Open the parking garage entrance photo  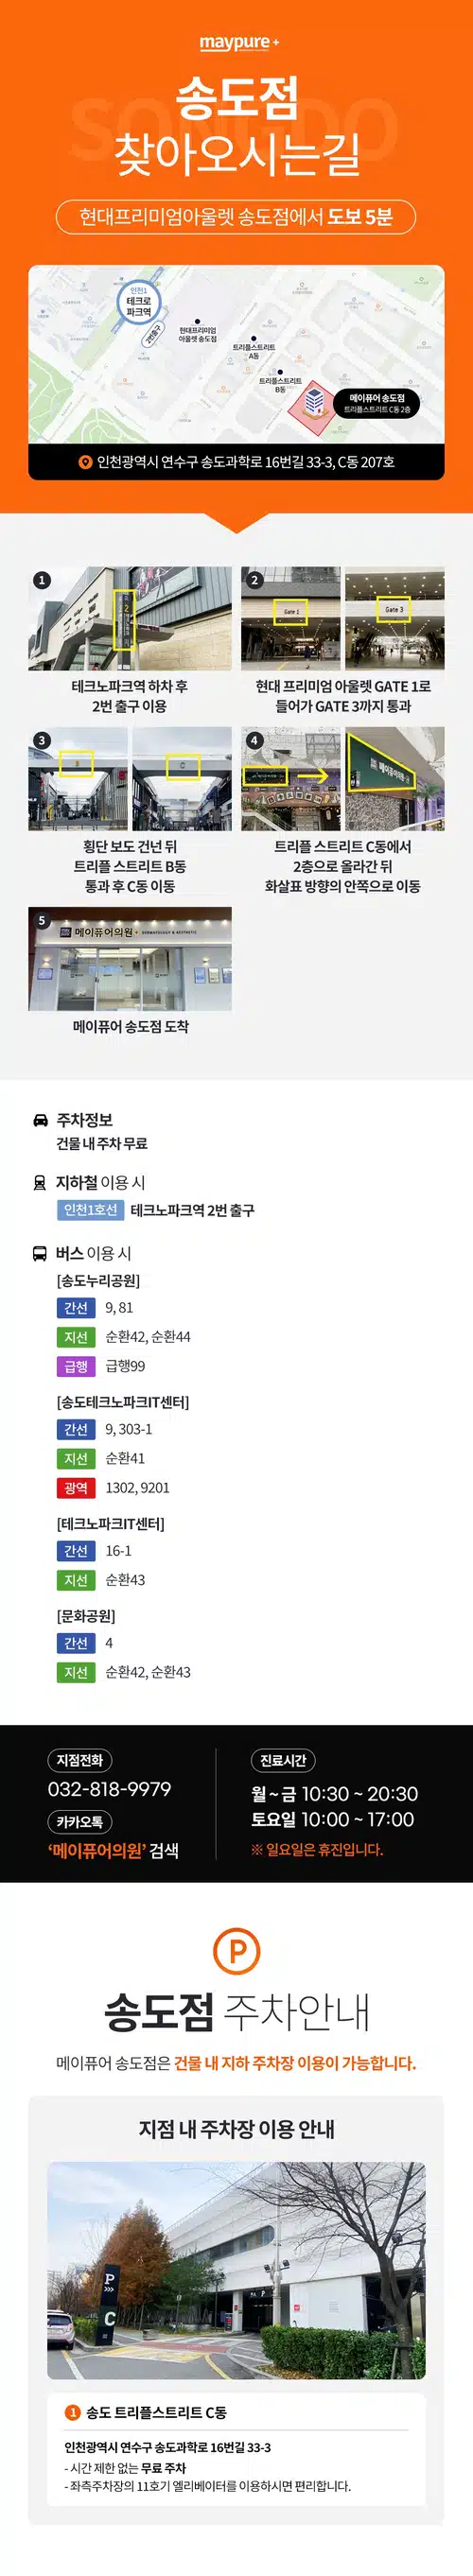coord(236,2271)
